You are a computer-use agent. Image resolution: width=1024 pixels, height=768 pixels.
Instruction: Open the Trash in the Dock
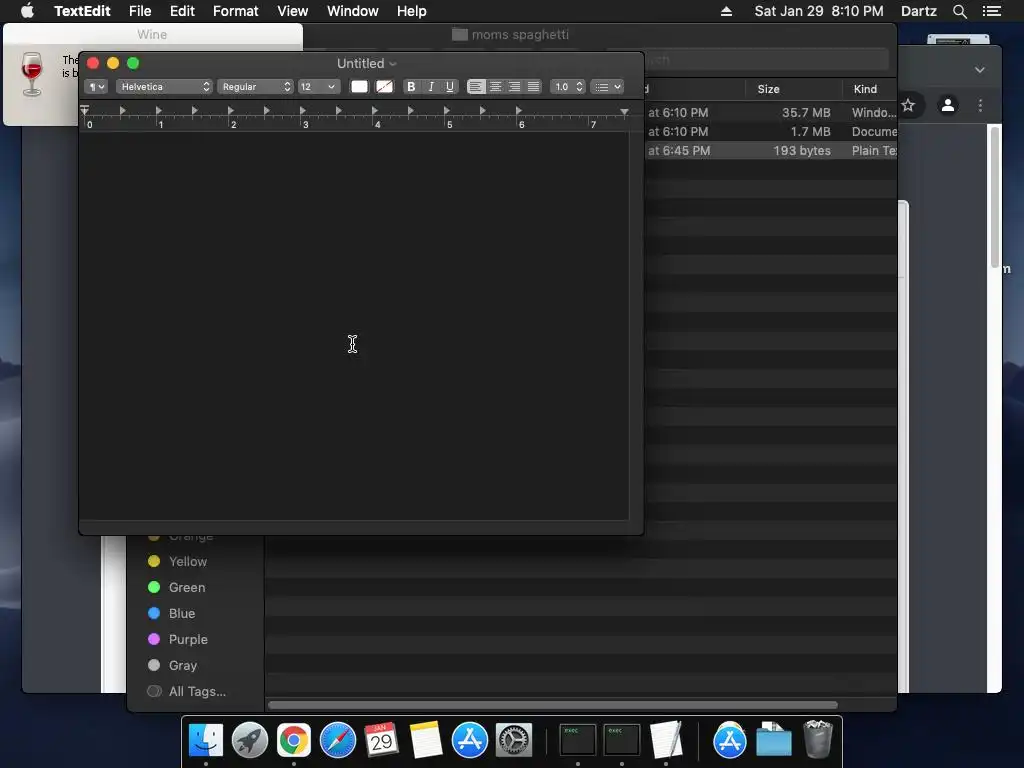pyautogui.click(x=818, y=739)
